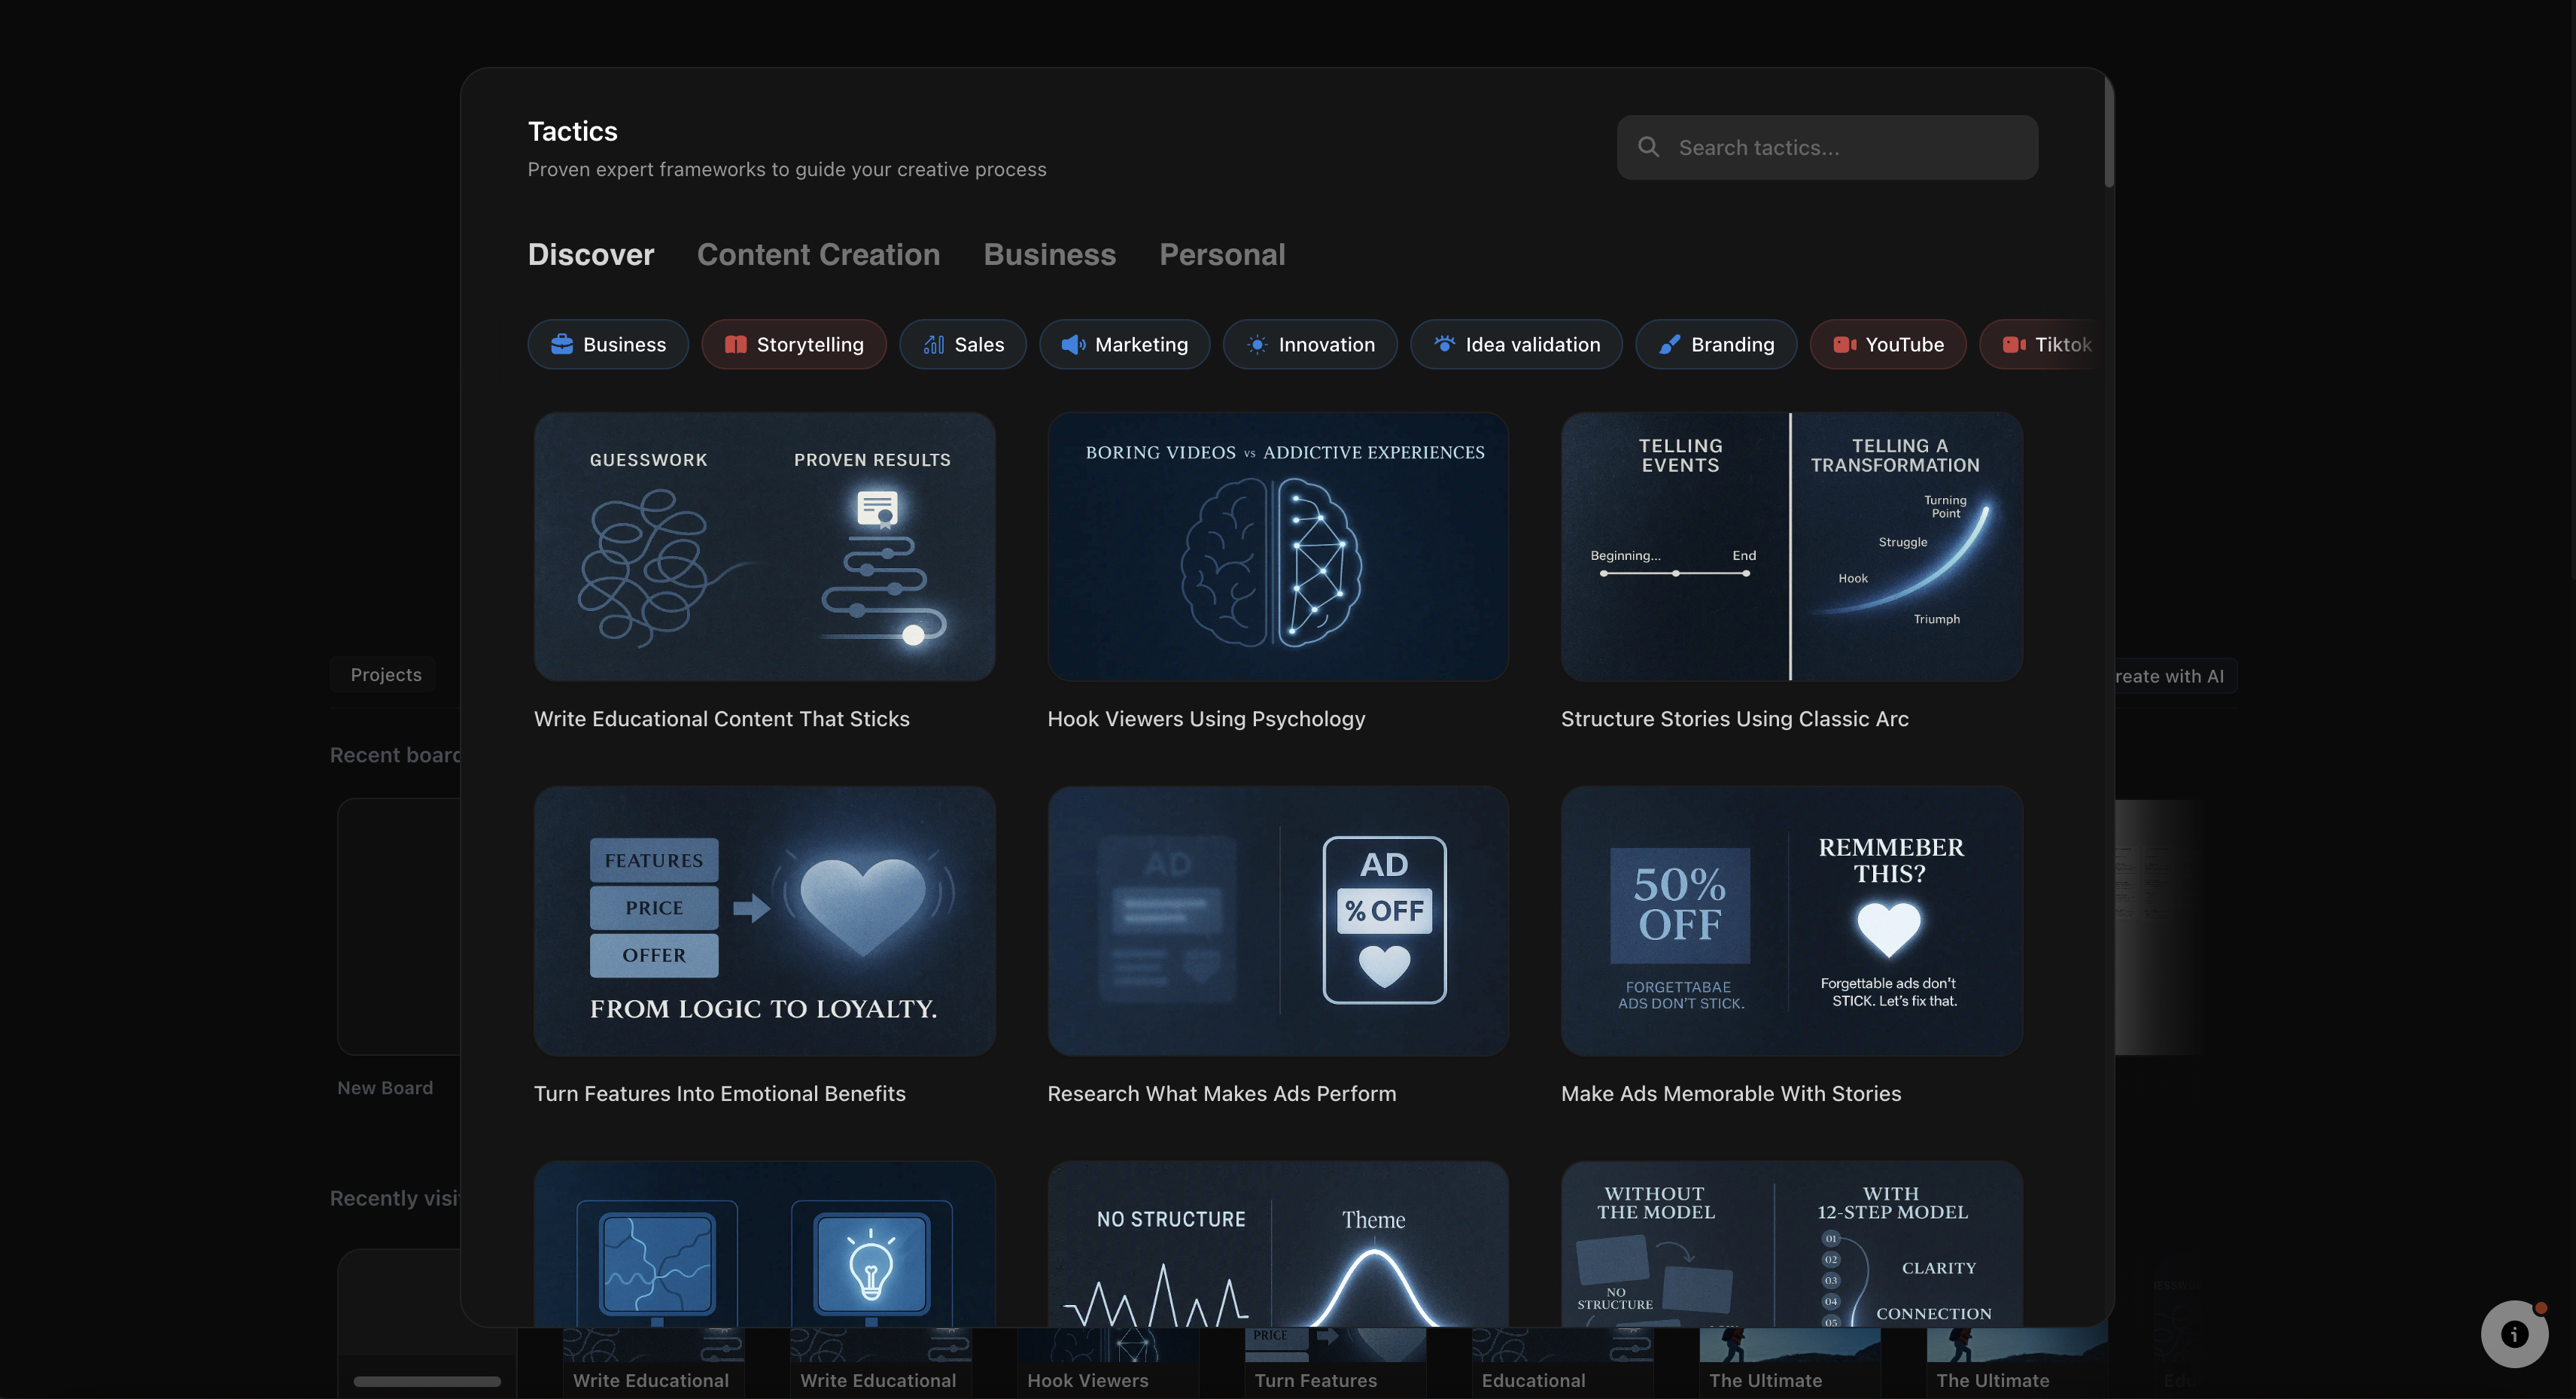This screenshot has height=1399, width=2576.
Task: Toggle the Storytelling filter chip
Action: pyautogui.click(x=794, y=344)
